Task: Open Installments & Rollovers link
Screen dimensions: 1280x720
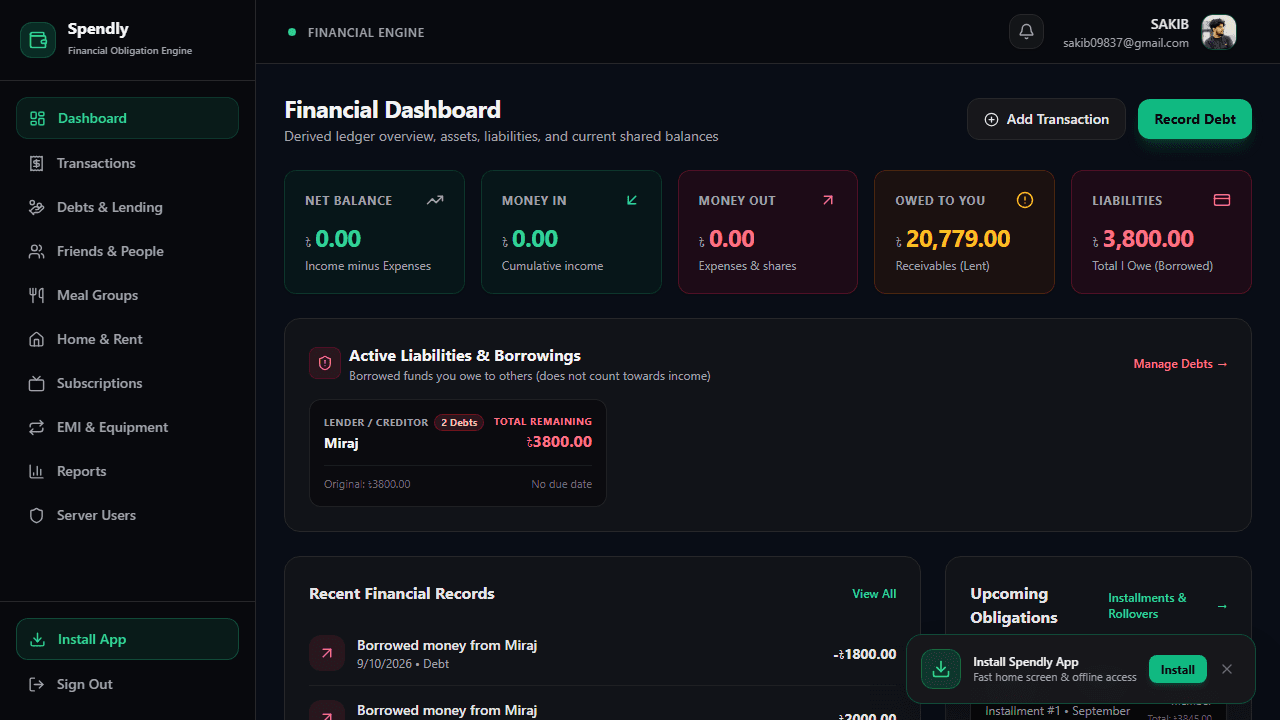Action: pos(1167,606)
